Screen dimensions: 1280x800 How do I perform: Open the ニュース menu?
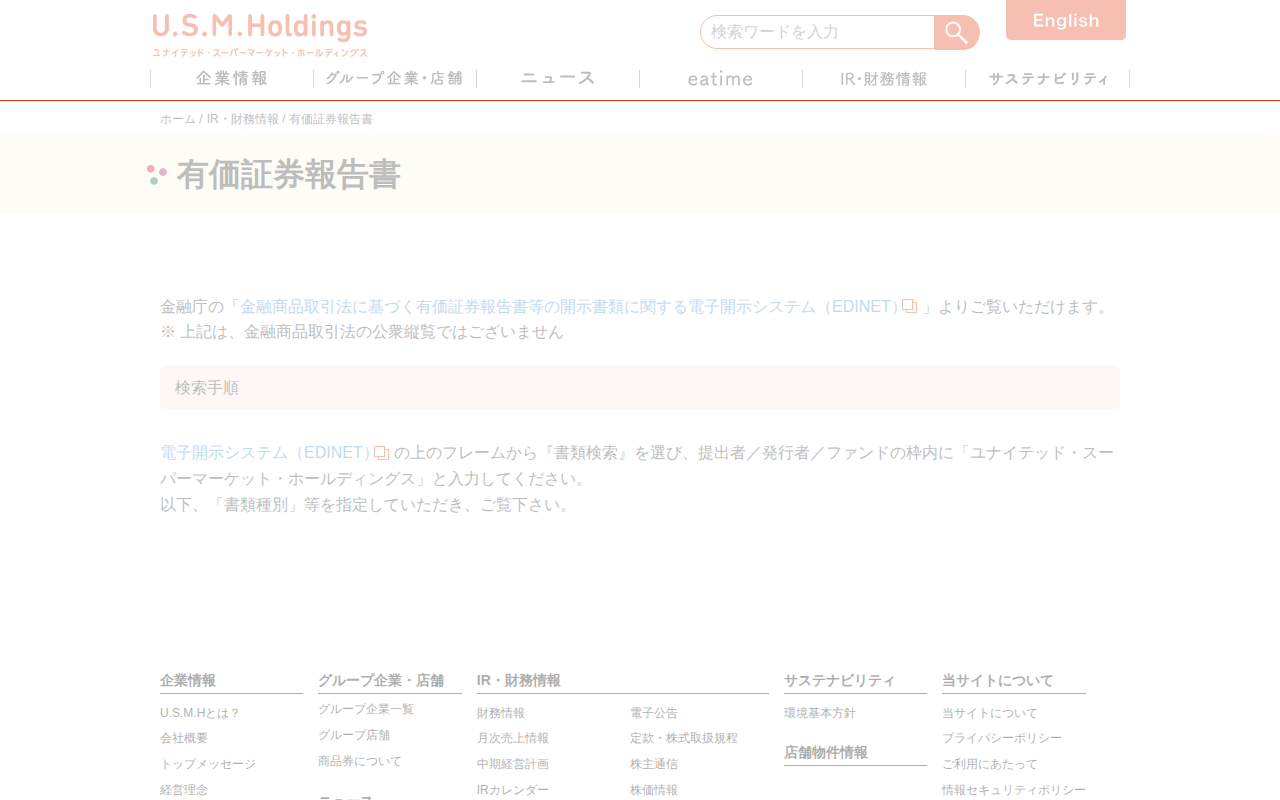(x=558, y=78)
